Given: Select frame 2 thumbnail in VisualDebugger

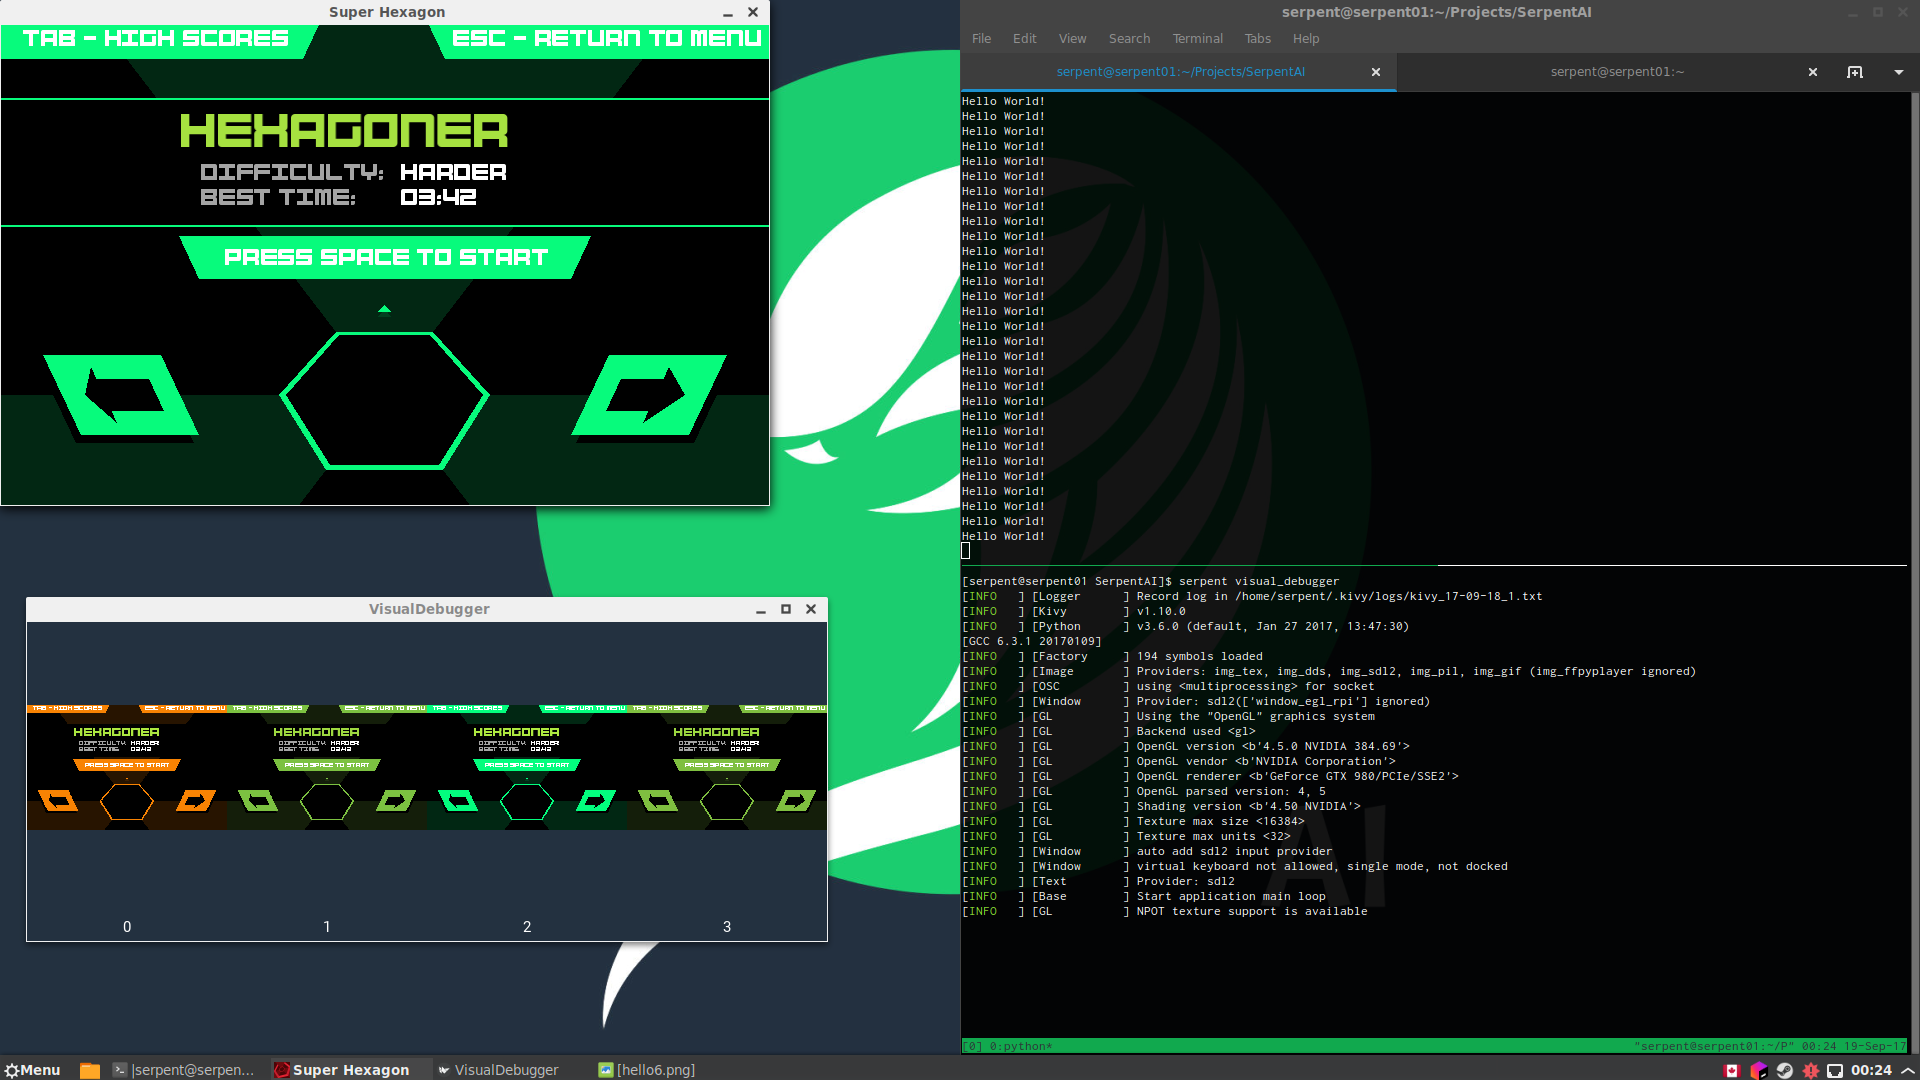Looking at the screenshot, I should (x=527, y=770).
